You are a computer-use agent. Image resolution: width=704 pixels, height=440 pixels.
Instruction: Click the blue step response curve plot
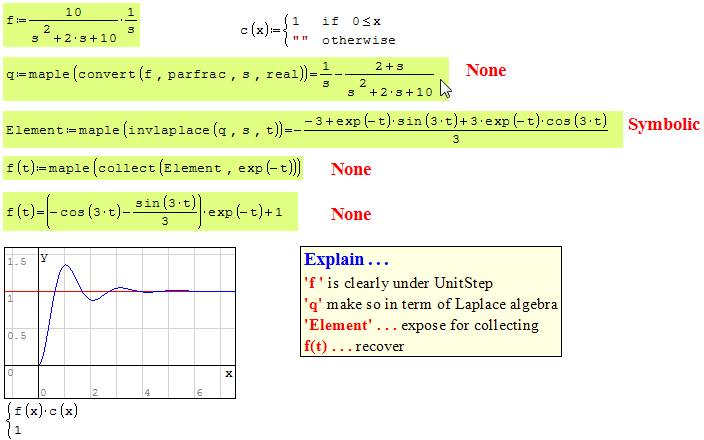tap(68, 275)
